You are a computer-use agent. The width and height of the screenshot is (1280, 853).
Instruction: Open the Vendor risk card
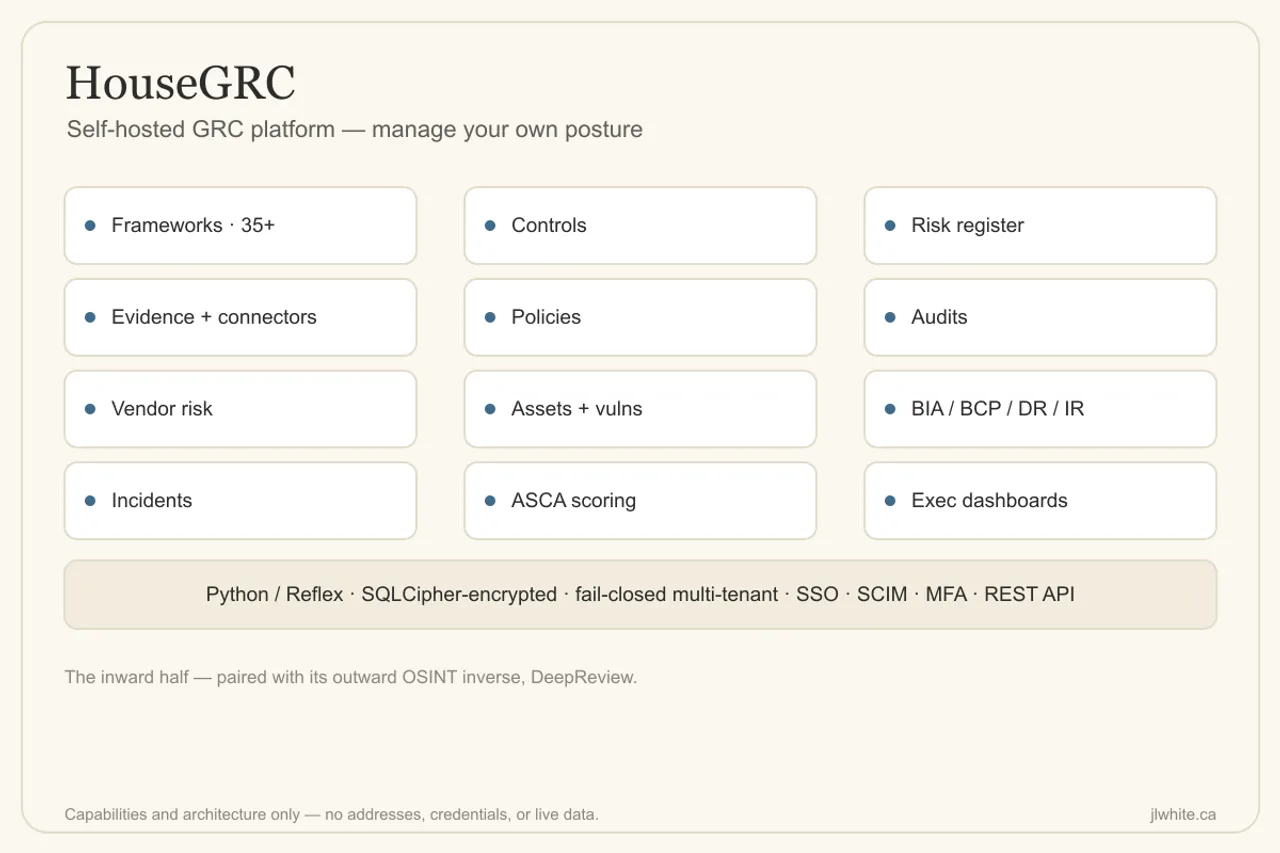point(240,409)
